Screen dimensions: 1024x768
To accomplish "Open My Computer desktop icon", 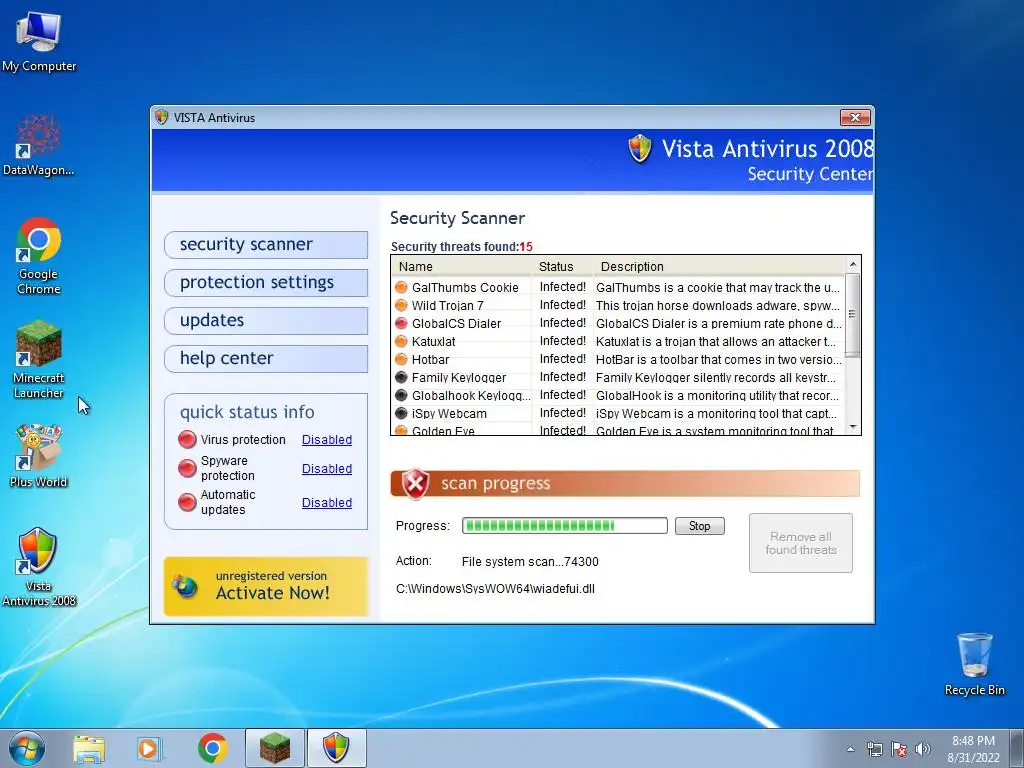I will point(39,40).
